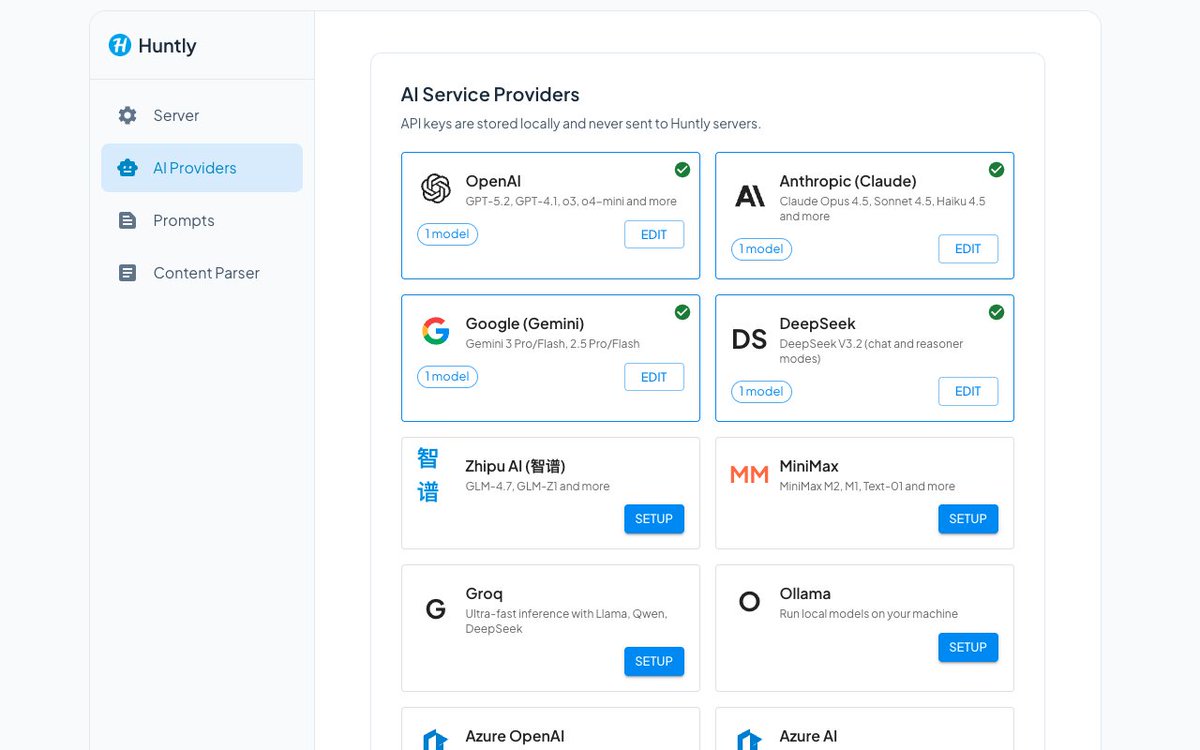1200x750 pixels.
Task: Click OpenAI's green enabled checkmark
Action: tap(682, 170)
